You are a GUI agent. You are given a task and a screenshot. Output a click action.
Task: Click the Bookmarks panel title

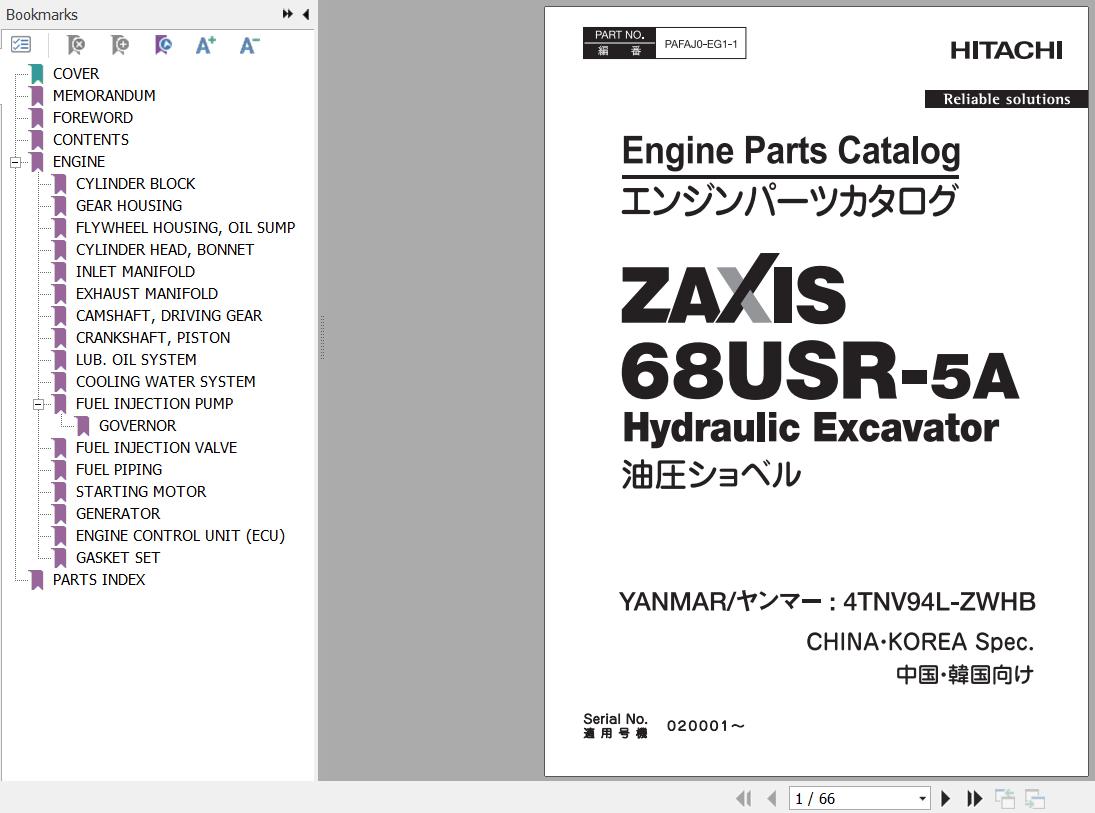coord(42,14)
